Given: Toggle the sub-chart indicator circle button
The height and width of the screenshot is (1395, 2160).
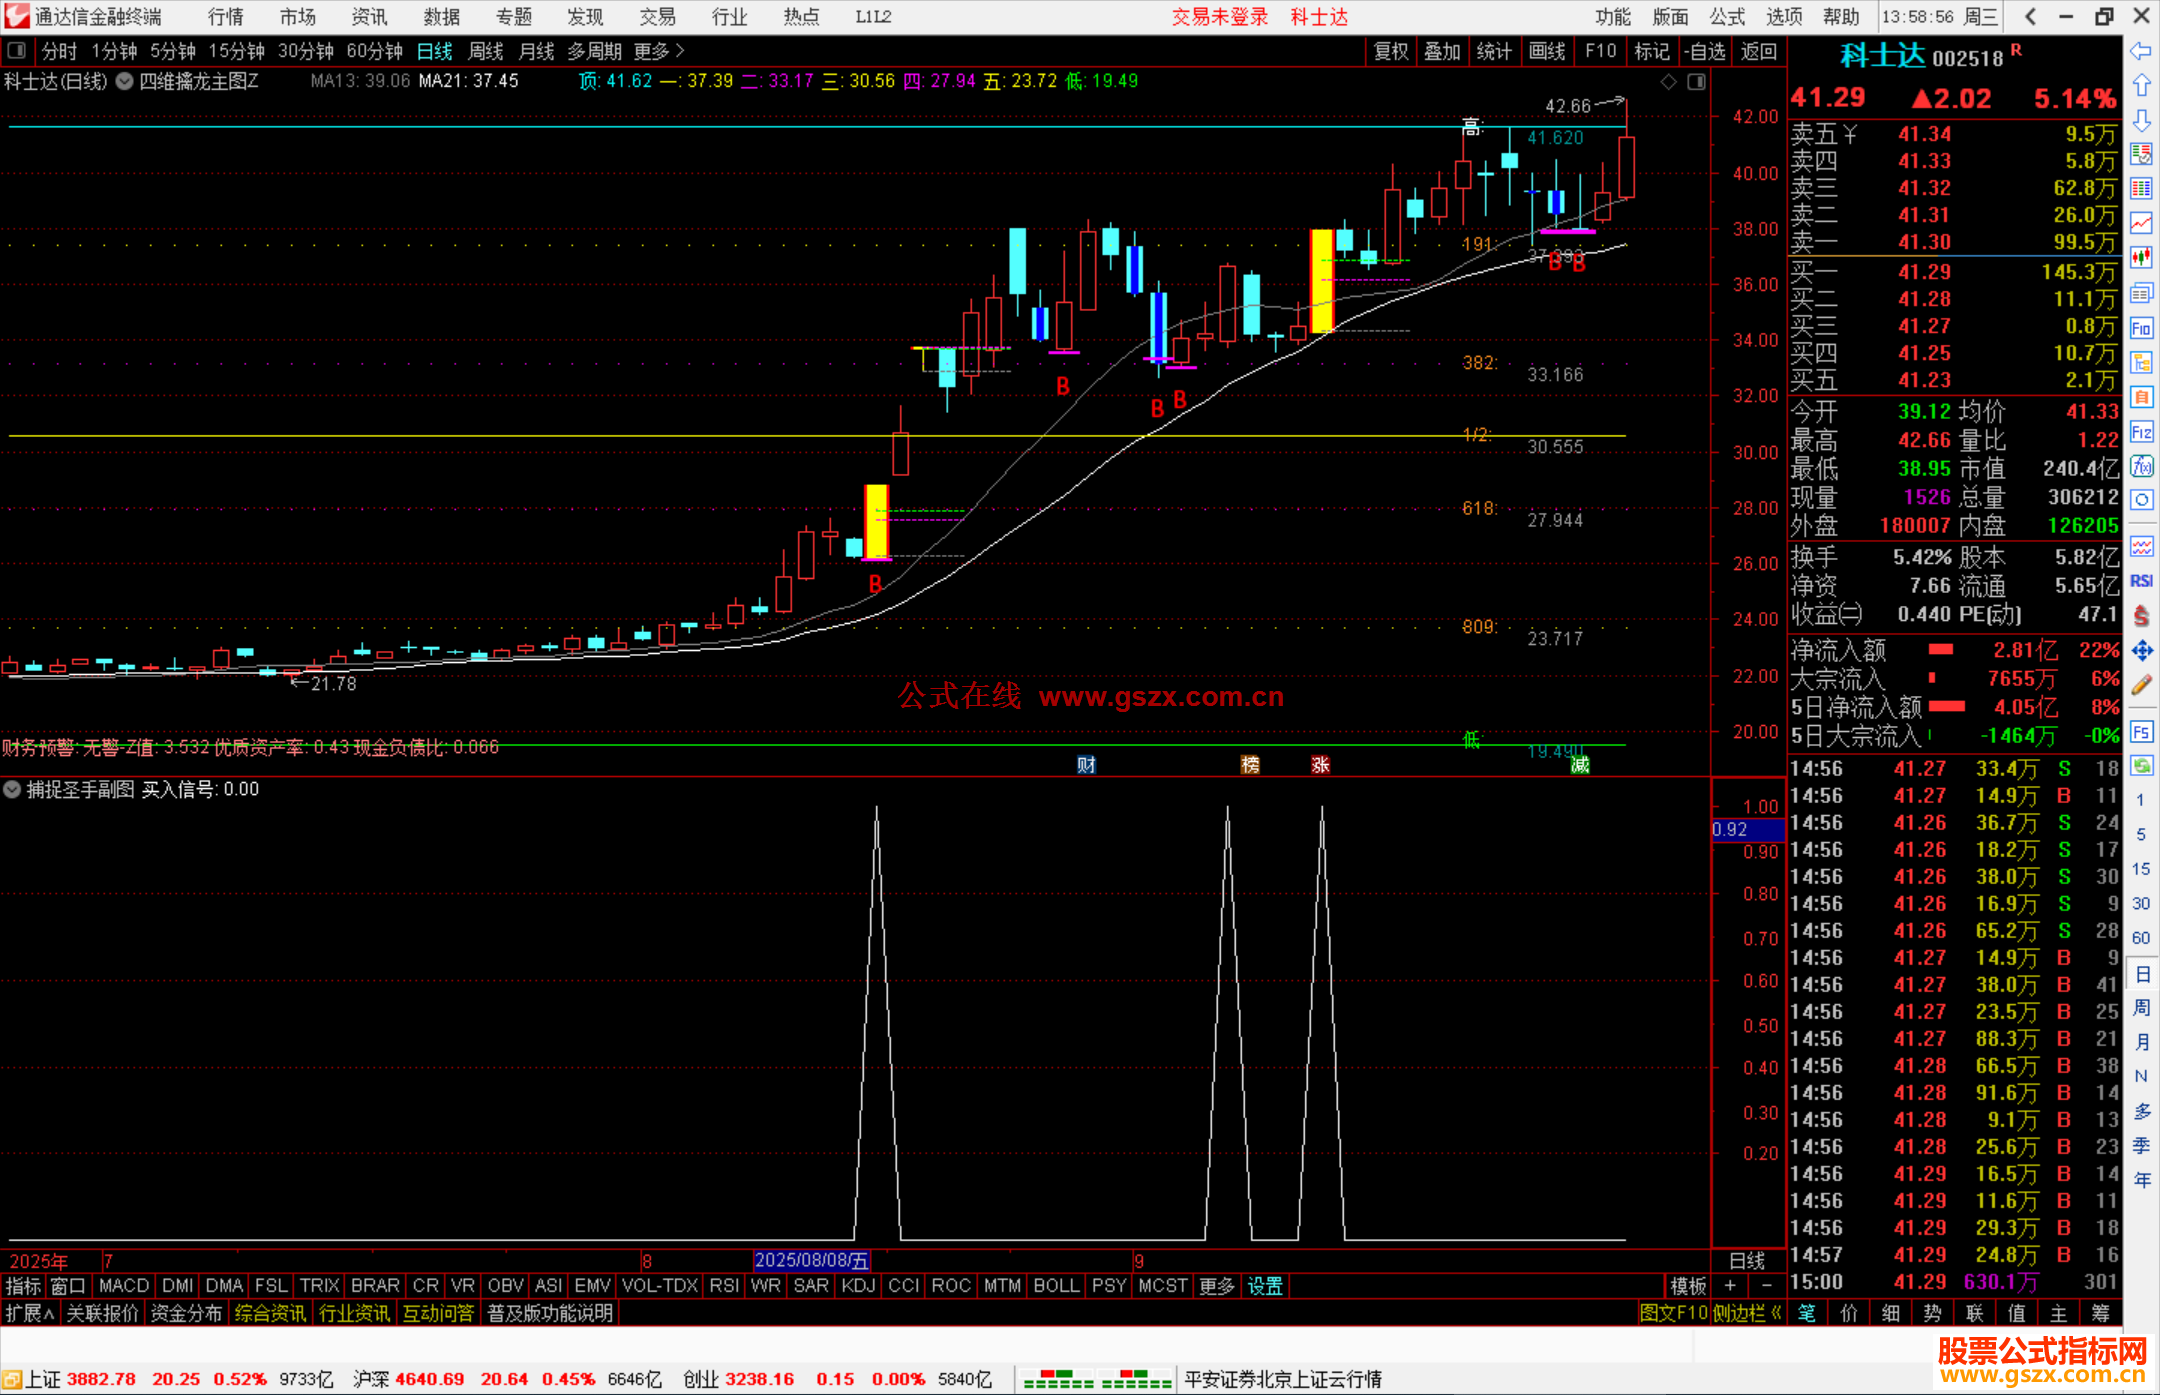Looking at the screenshot, I should click(x=12, y=789).
